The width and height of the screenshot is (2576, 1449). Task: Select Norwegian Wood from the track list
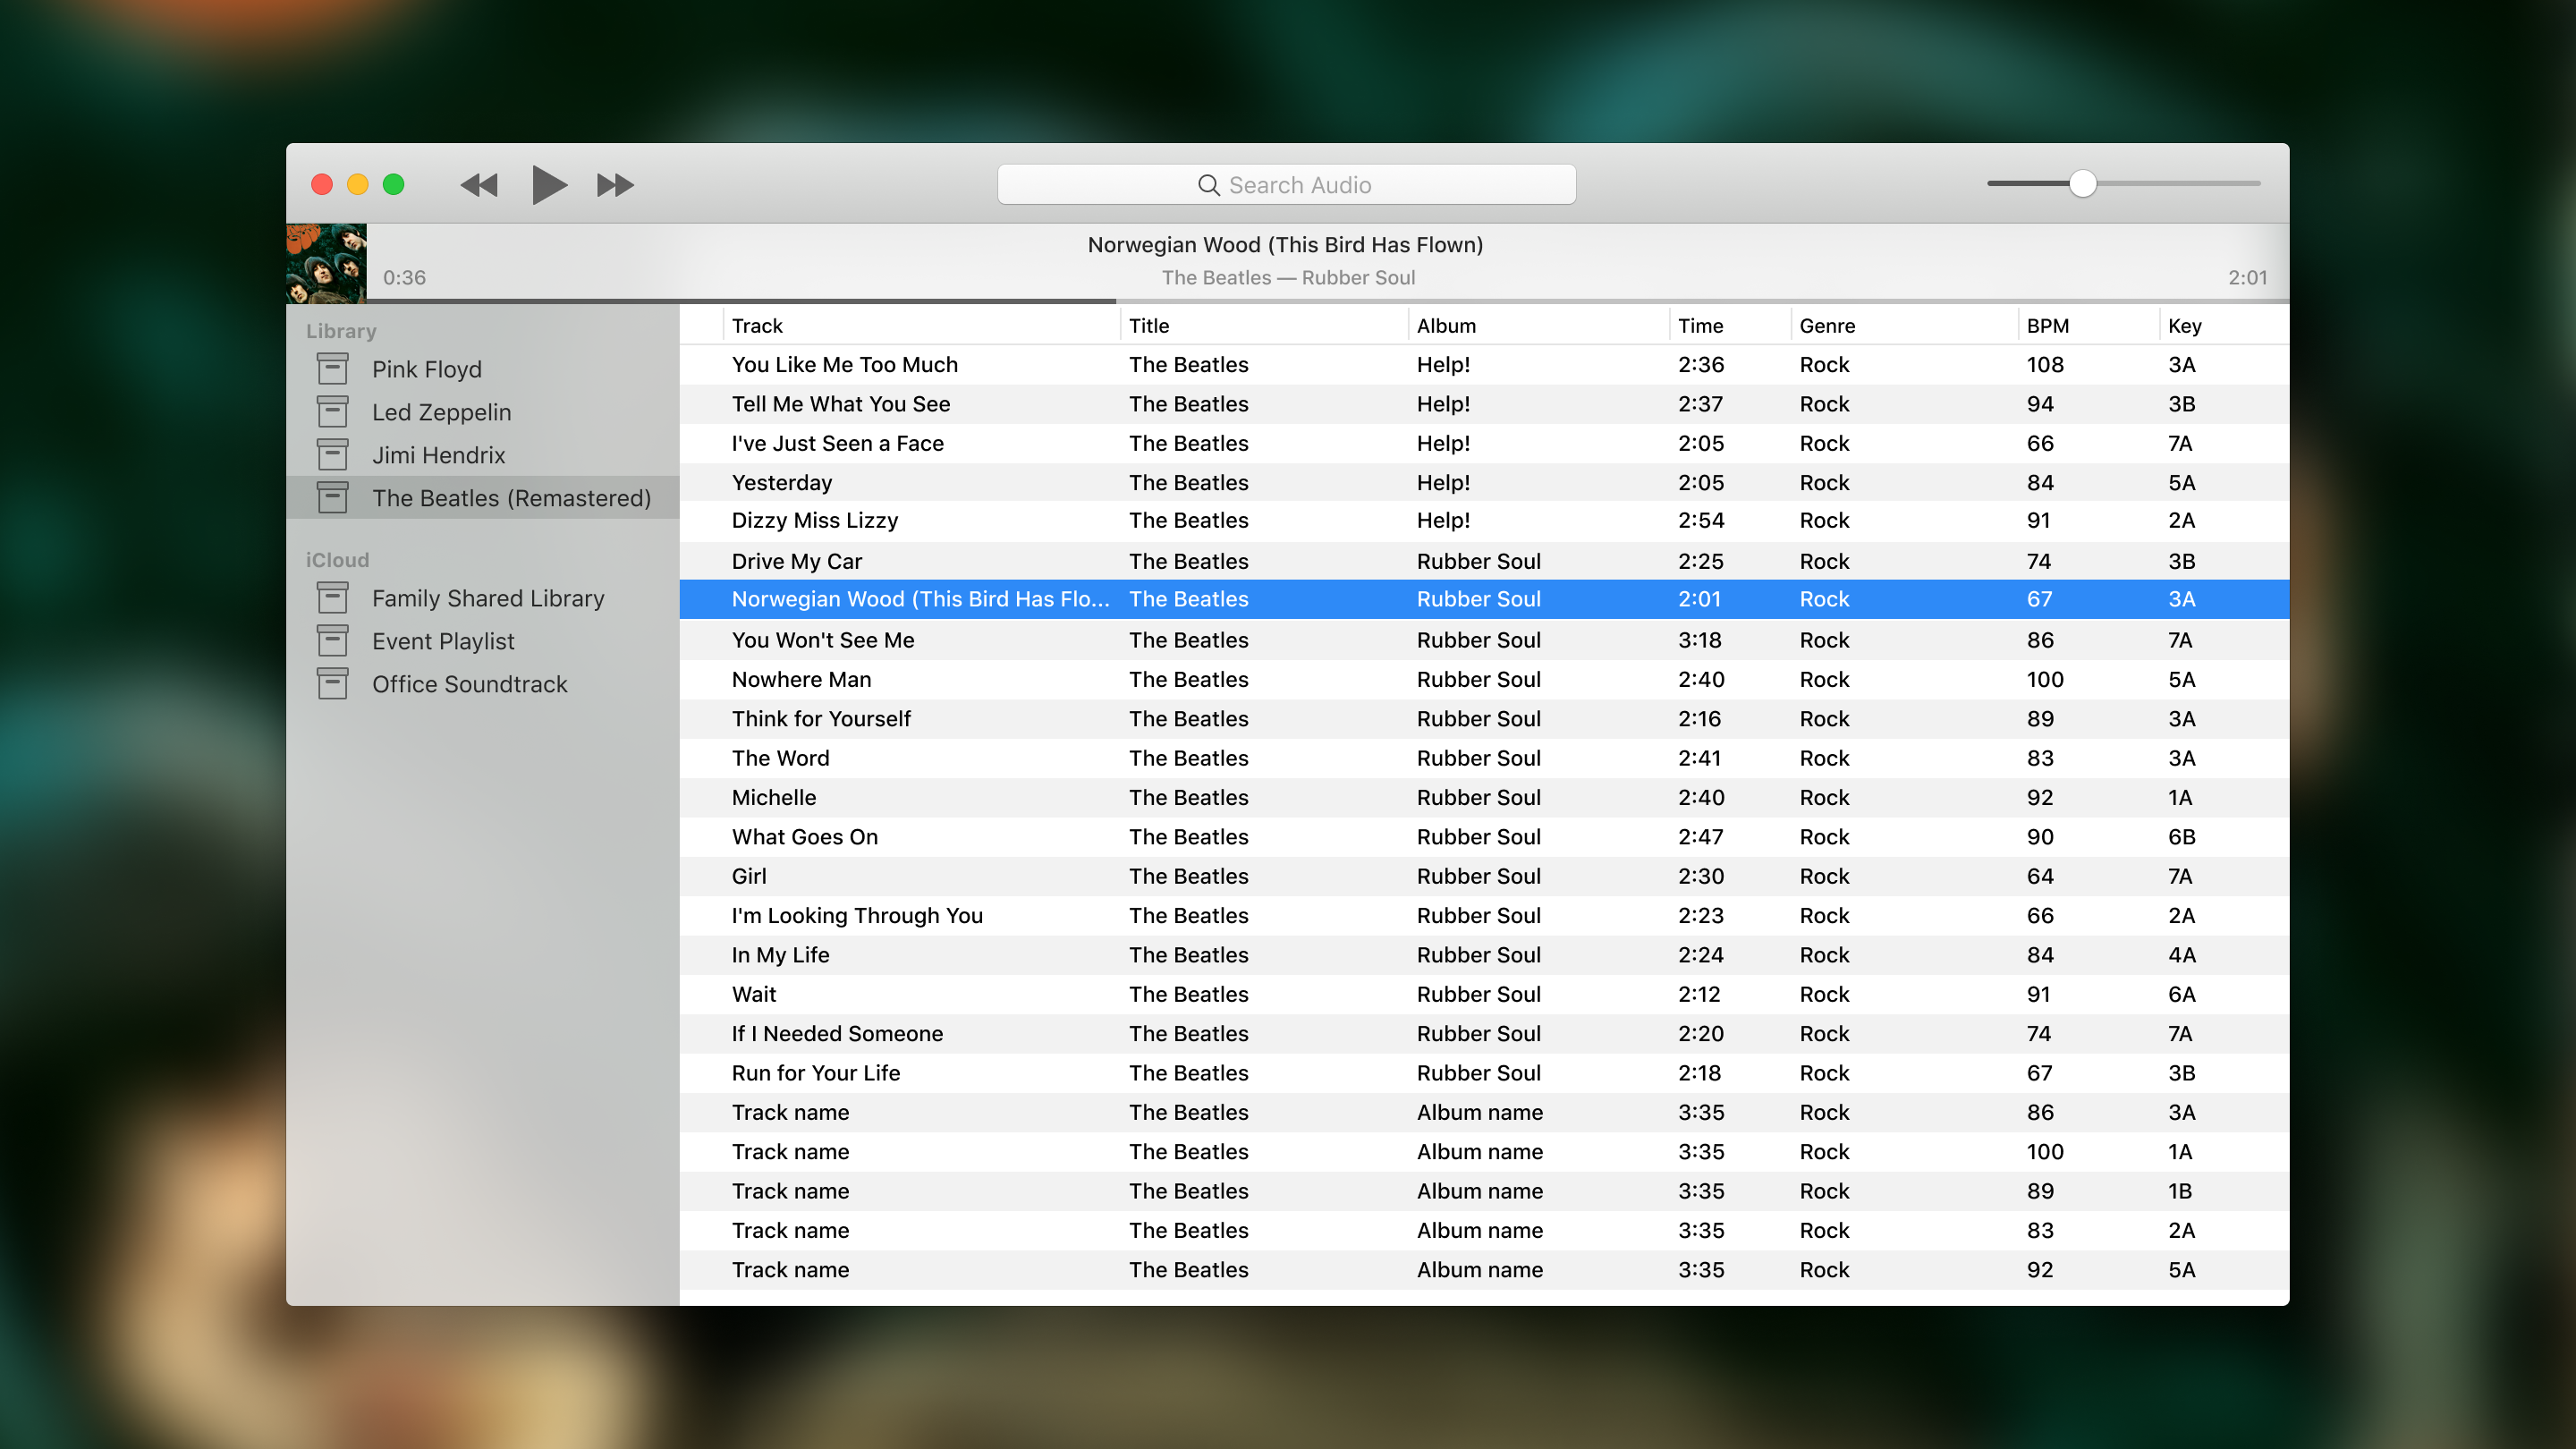[x=922, y=598]
